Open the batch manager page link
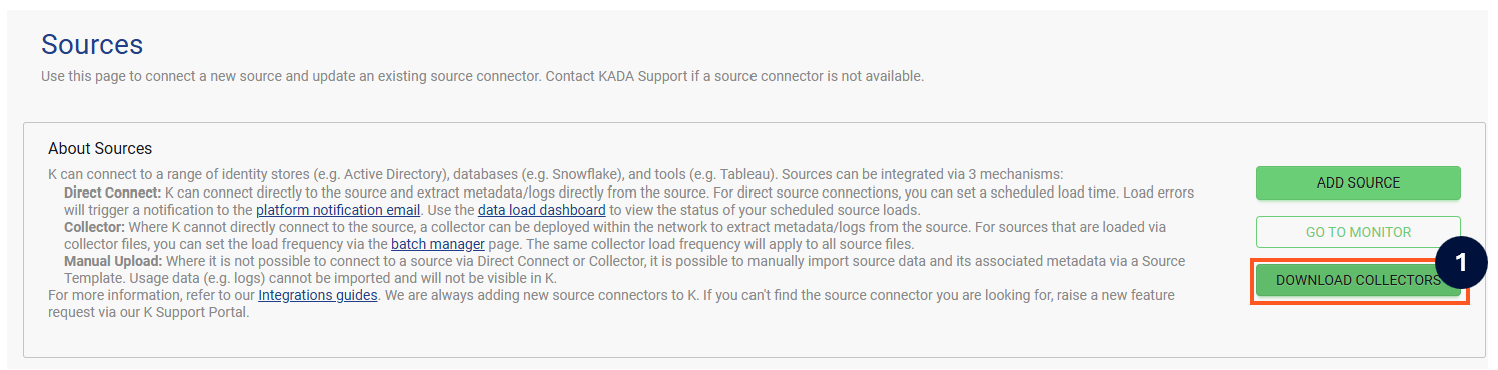This screenshot has height=370, width=1498. click(438, 244)
